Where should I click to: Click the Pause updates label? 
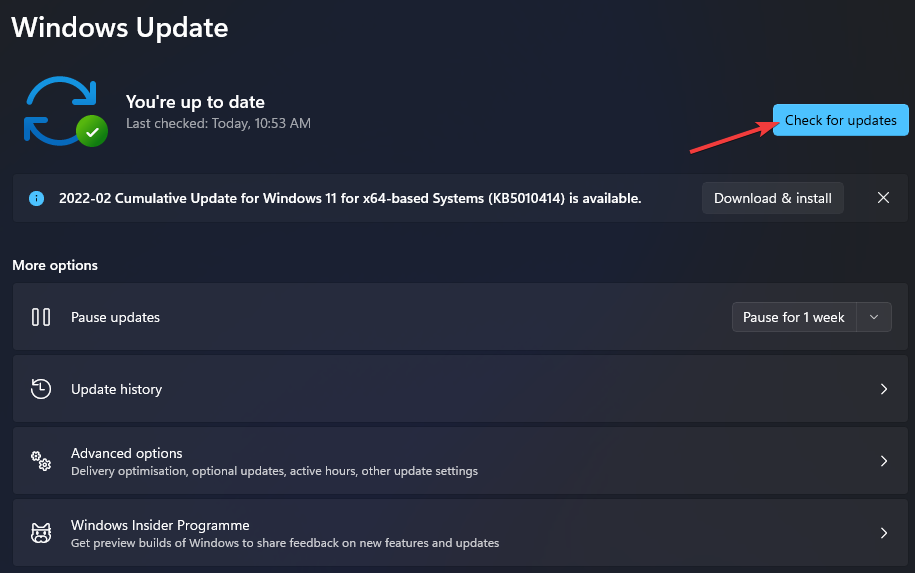click(x=115, y=317)
